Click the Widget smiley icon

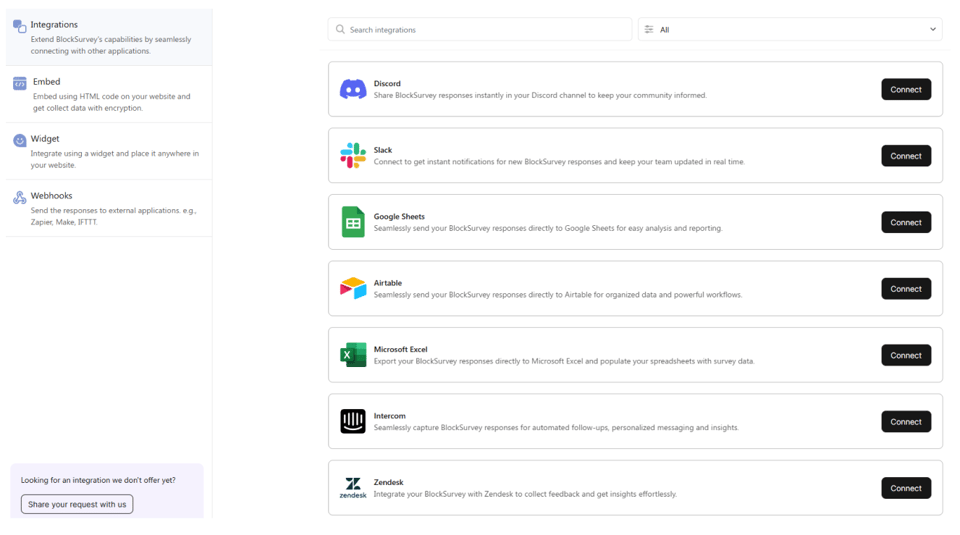click(20, 140)
